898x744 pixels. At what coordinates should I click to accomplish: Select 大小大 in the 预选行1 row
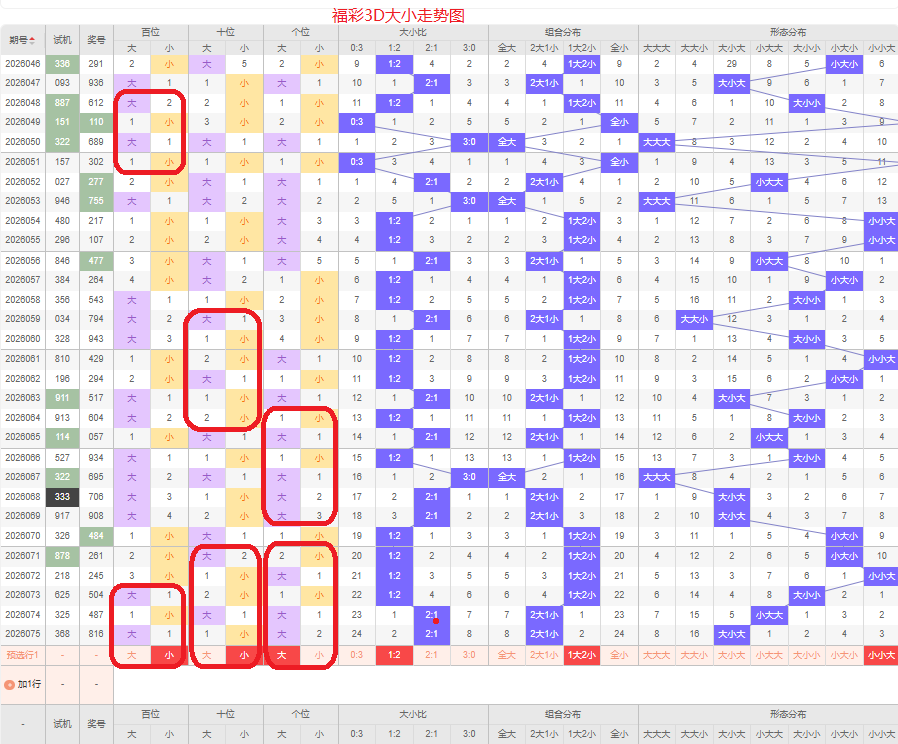coord(732,655)
